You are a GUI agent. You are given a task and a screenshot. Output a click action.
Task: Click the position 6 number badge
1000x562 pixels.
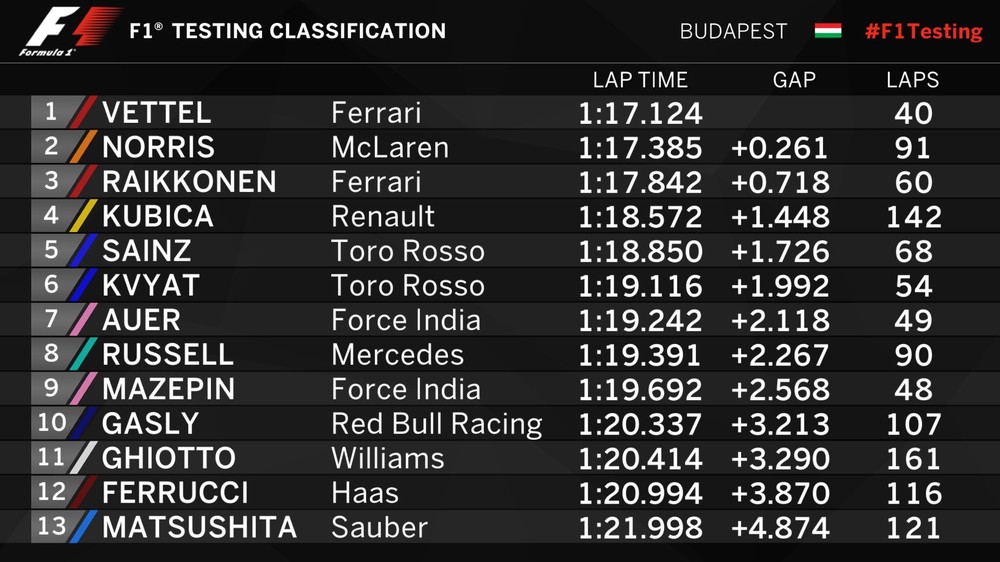(x=51, y=285)
